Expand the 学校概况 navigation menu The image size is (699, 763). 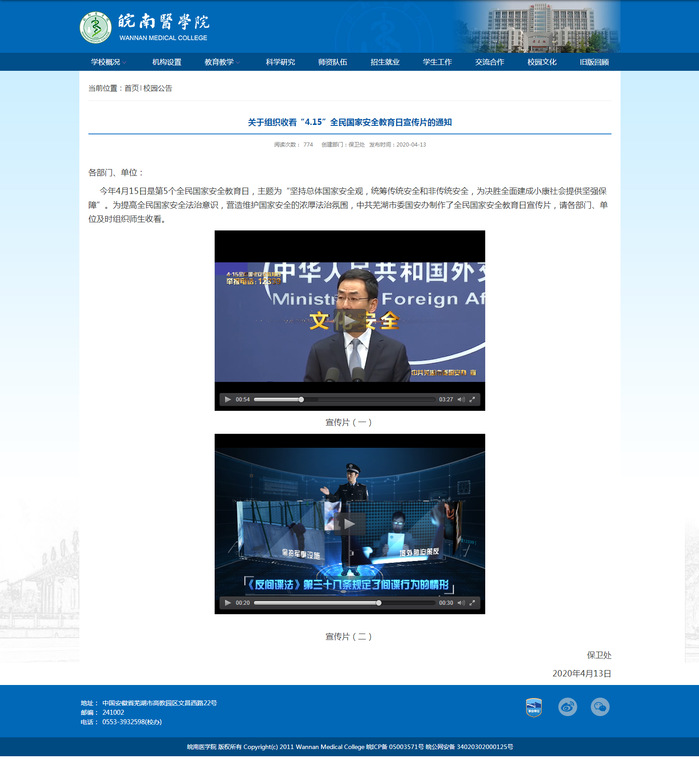click(x=106, y=62)
